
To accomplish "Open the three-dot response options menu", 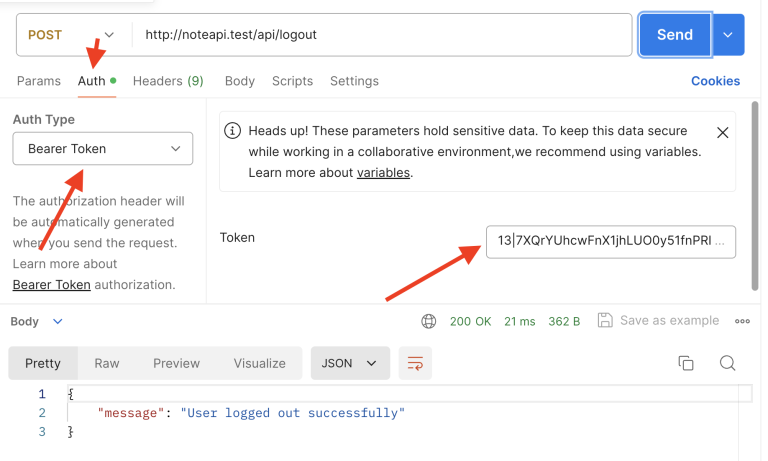I will tap(742, 321).
